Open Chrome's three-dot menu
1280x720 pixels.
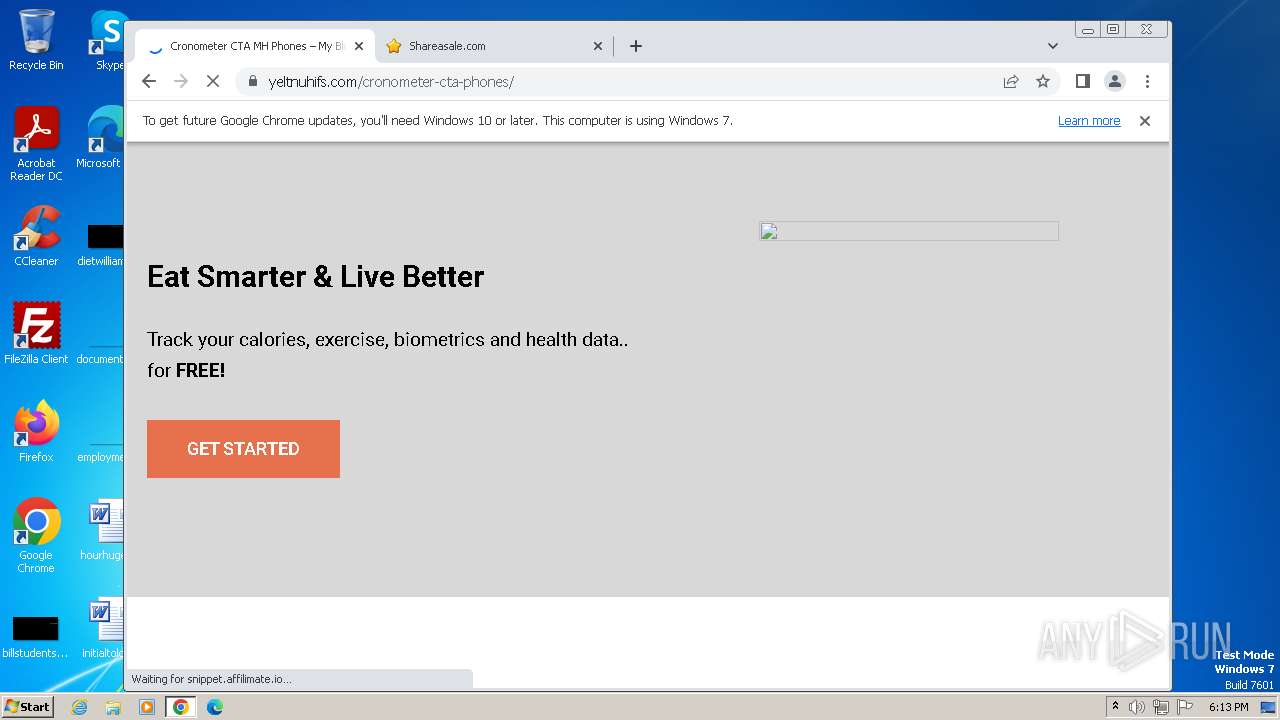pos(1147,81)
